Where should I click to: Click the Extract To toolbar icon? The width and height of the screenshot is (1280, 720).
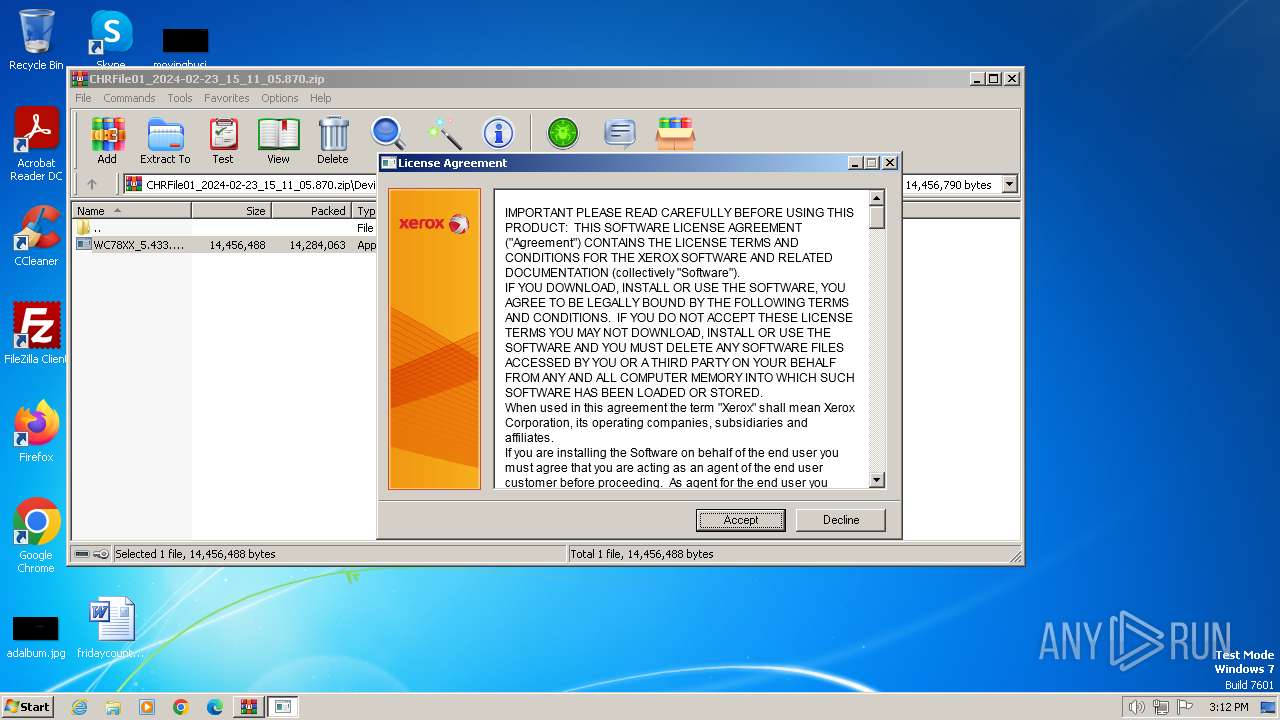click(165, 140)
